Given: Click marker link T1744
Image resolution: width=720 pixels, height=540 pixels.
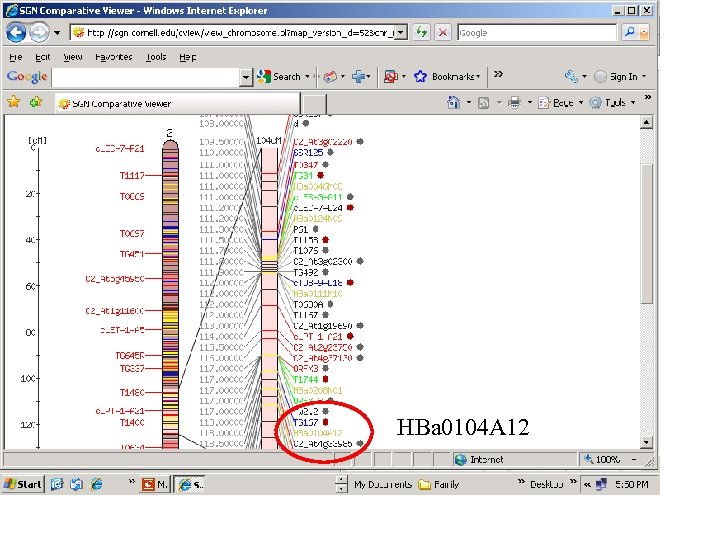Looking at the screenshot, I should coord(306,379).
